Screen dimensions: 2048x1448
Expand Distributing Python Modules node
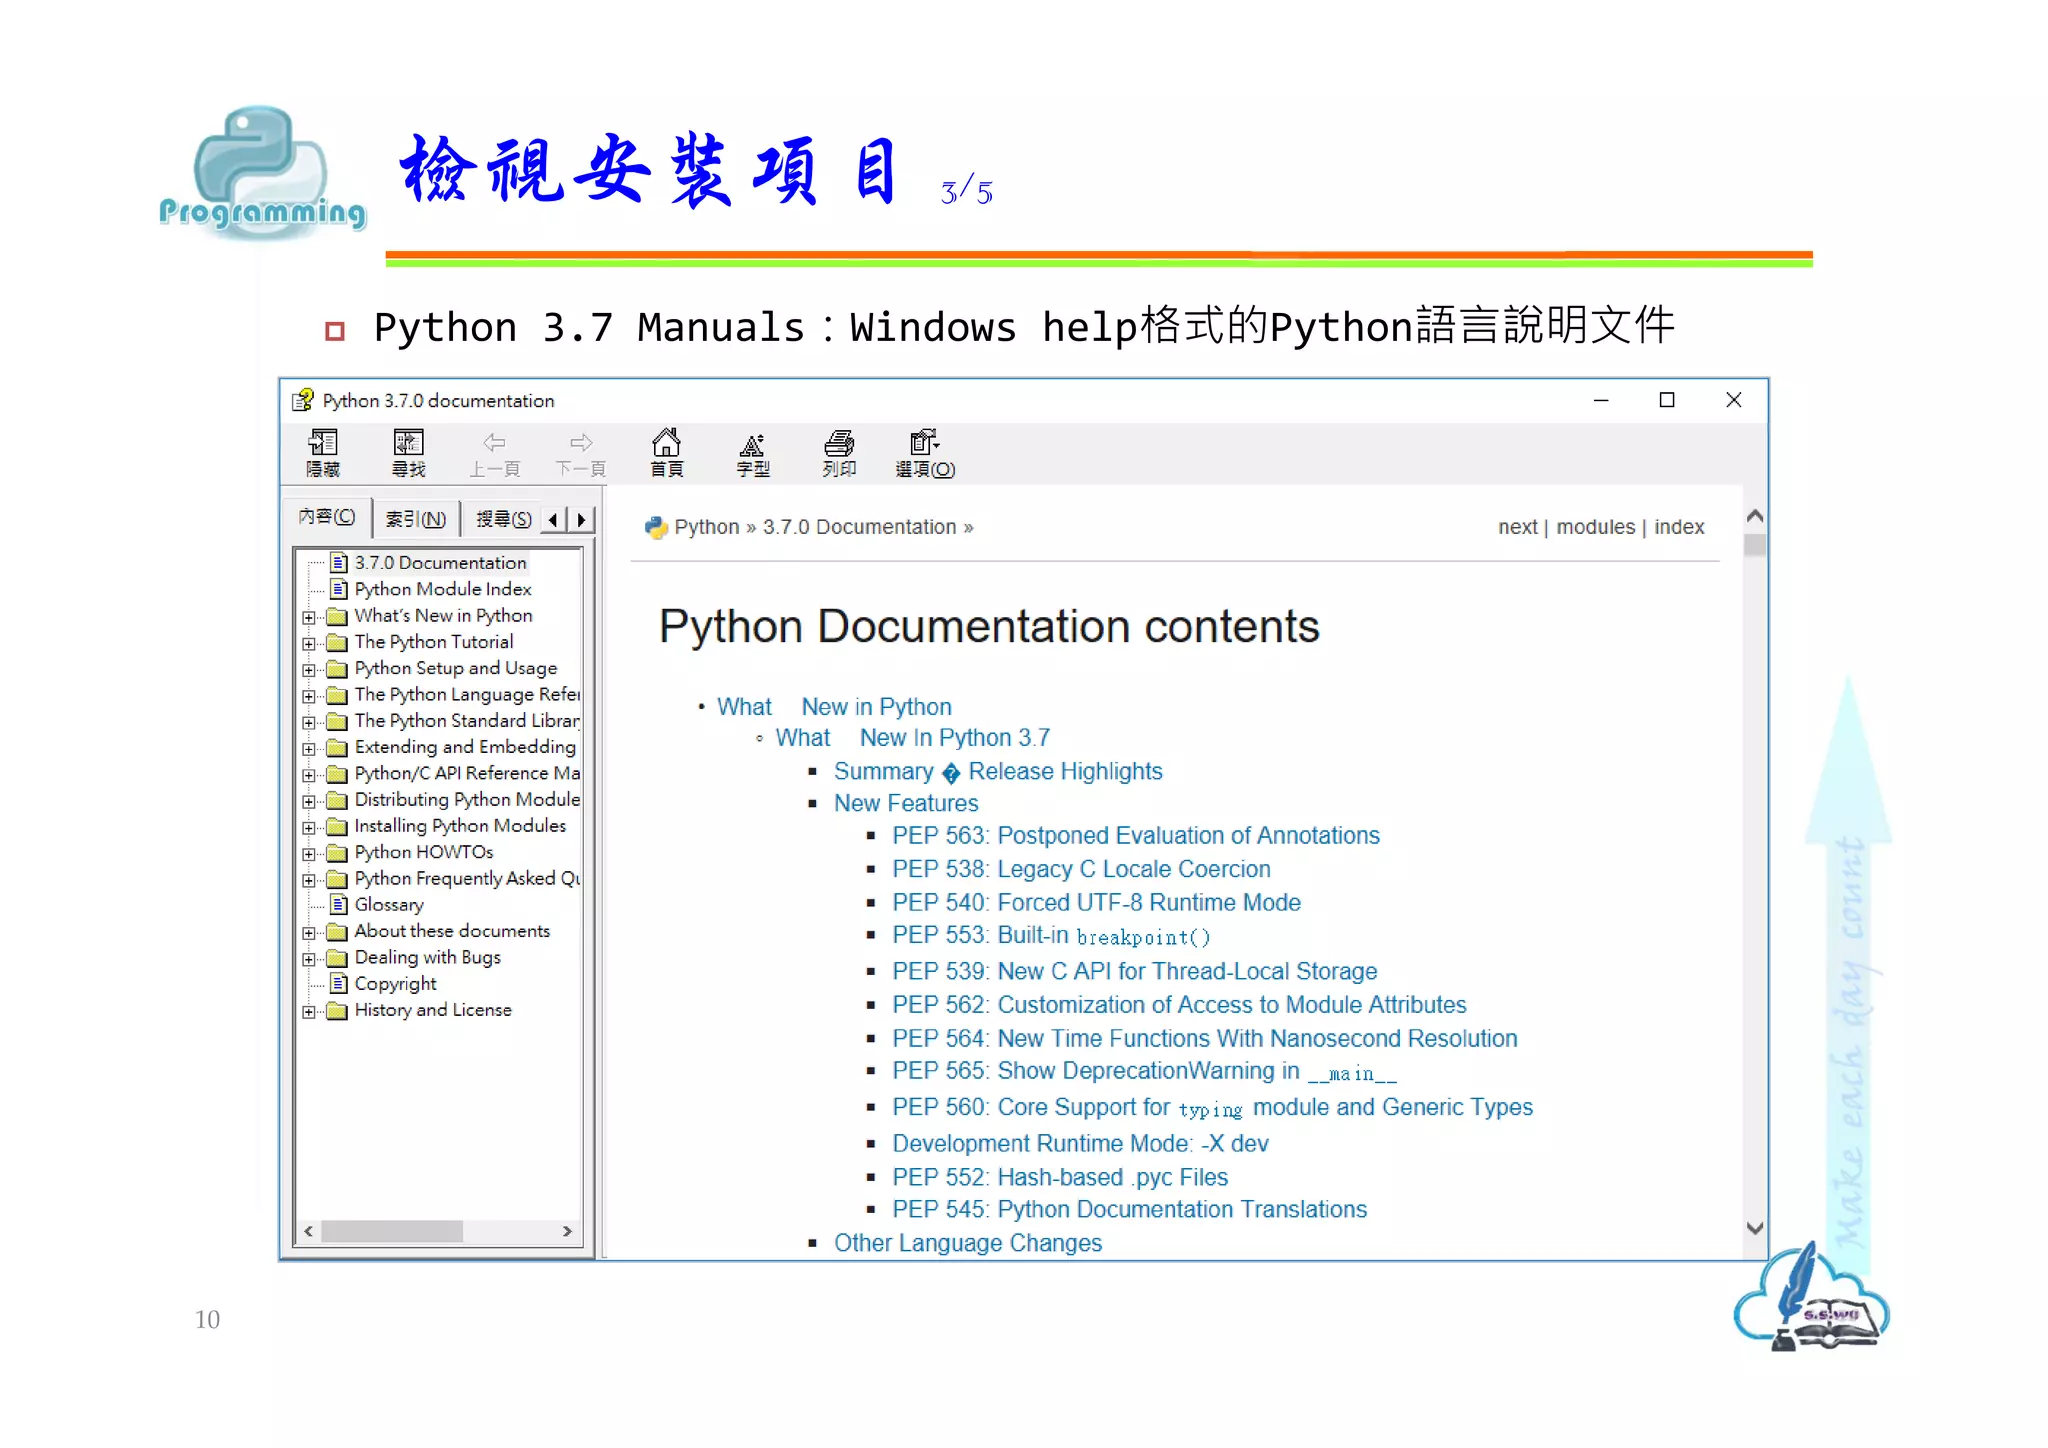tap(309, 801)
